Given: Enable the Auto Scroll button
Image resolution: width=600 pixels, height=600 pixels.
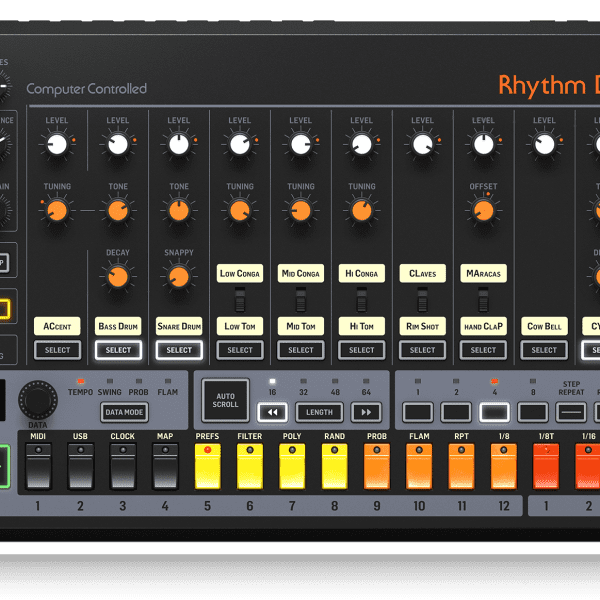Looking at the screenshot, I should (x=225, y=400).
